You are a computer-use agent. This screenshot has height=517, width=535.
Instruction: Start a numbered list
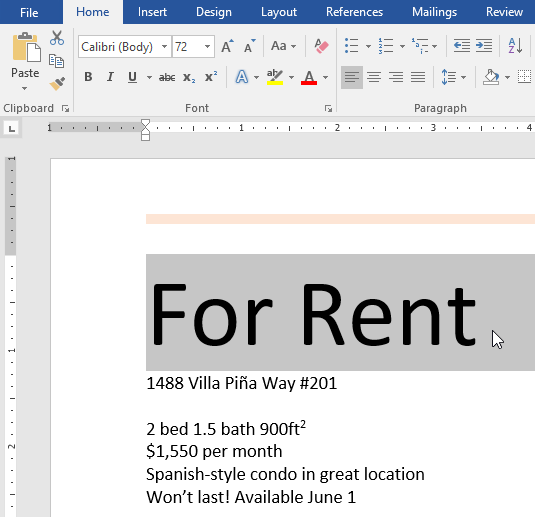tap(386, 46)
